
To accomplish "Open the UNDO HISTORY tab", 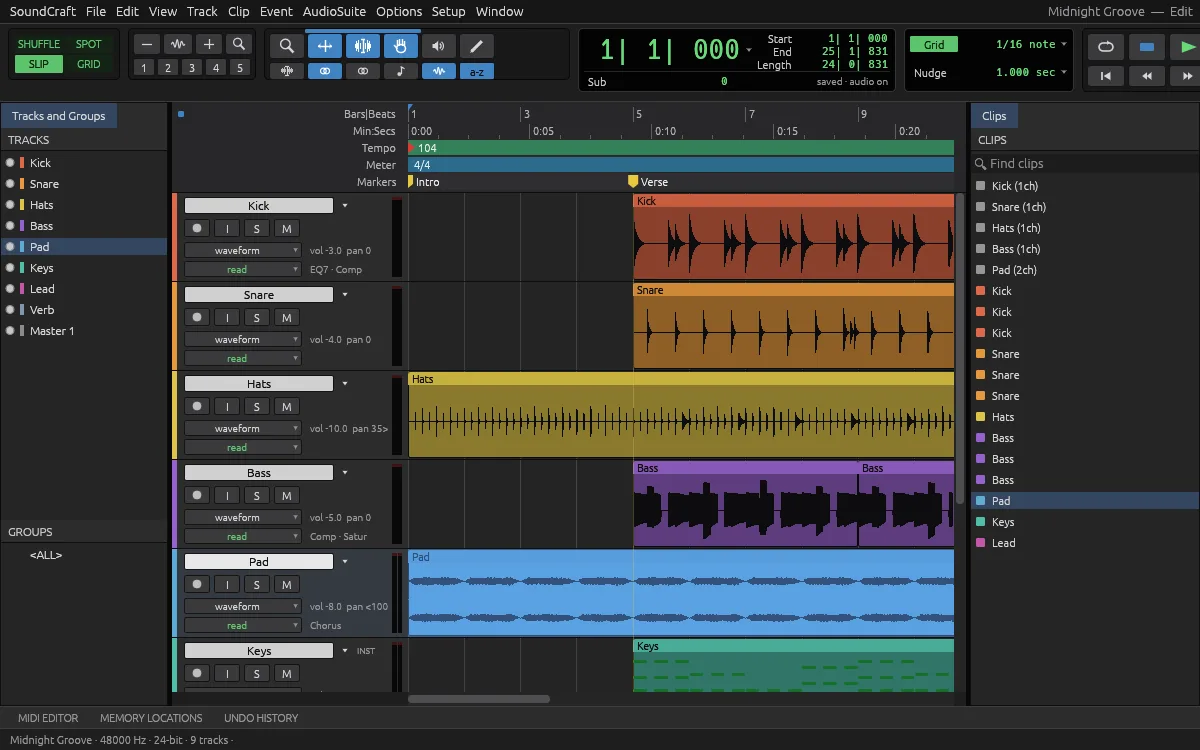I will click(x=261, y=718).
